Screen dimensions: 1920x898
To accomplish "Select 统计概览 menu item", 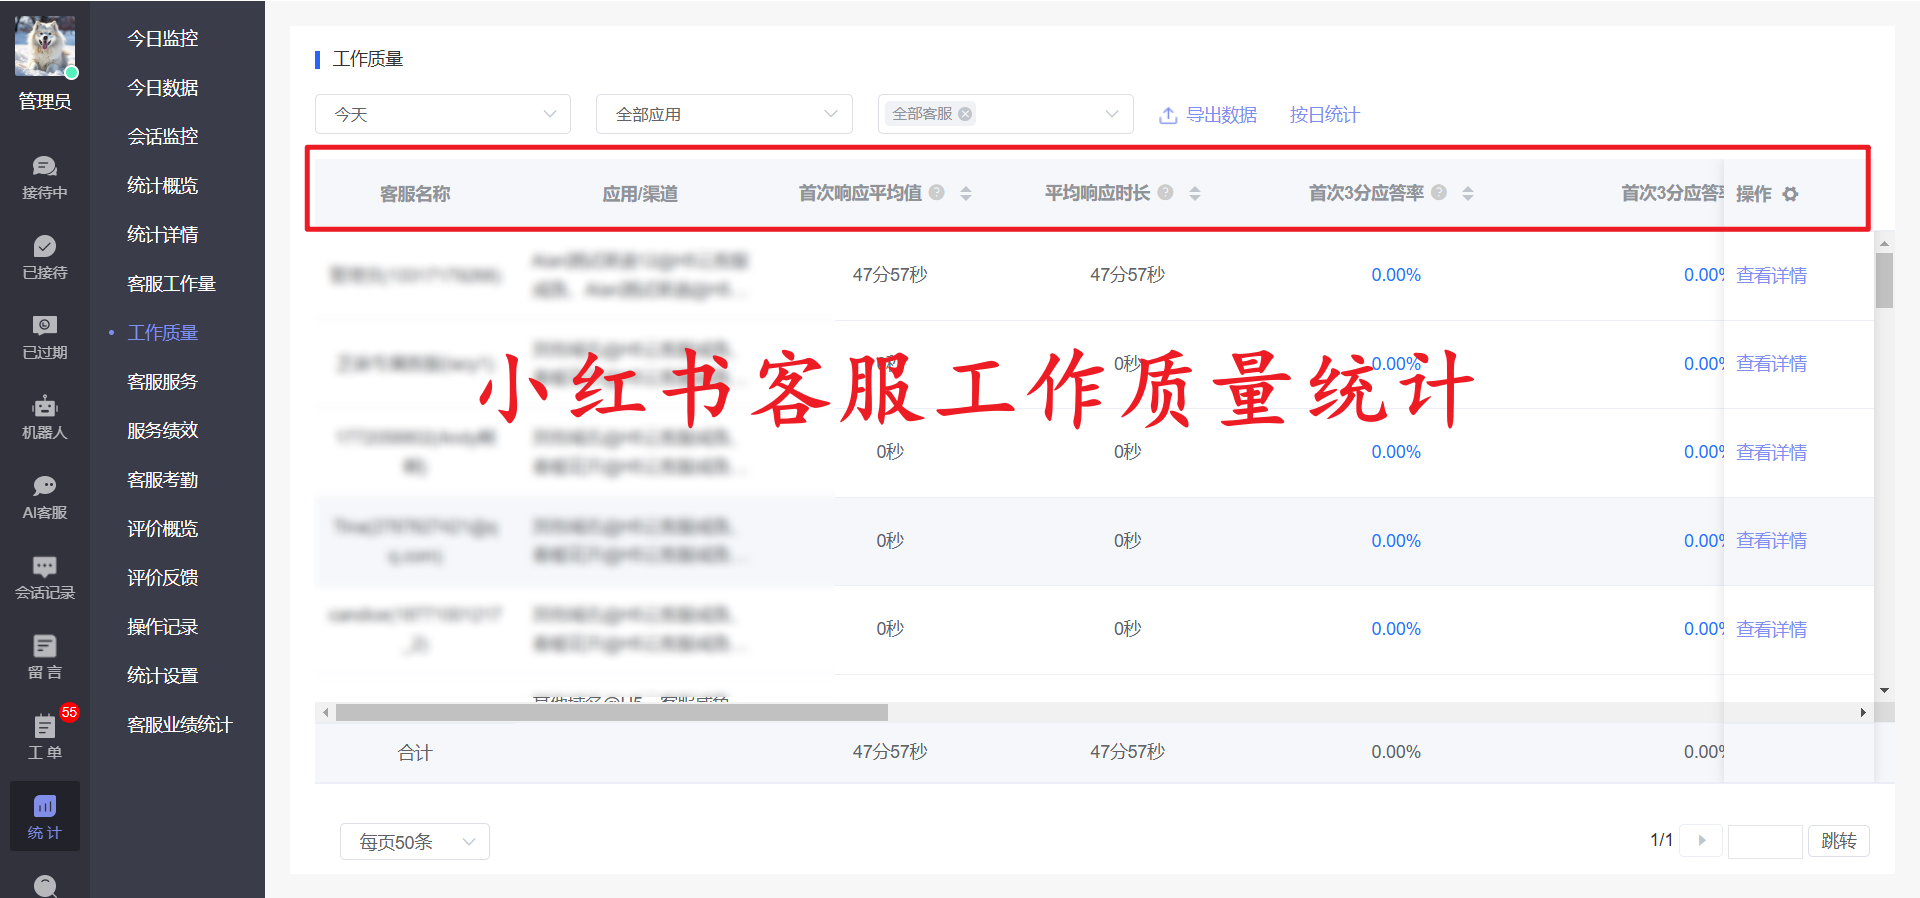I will 163,185.
